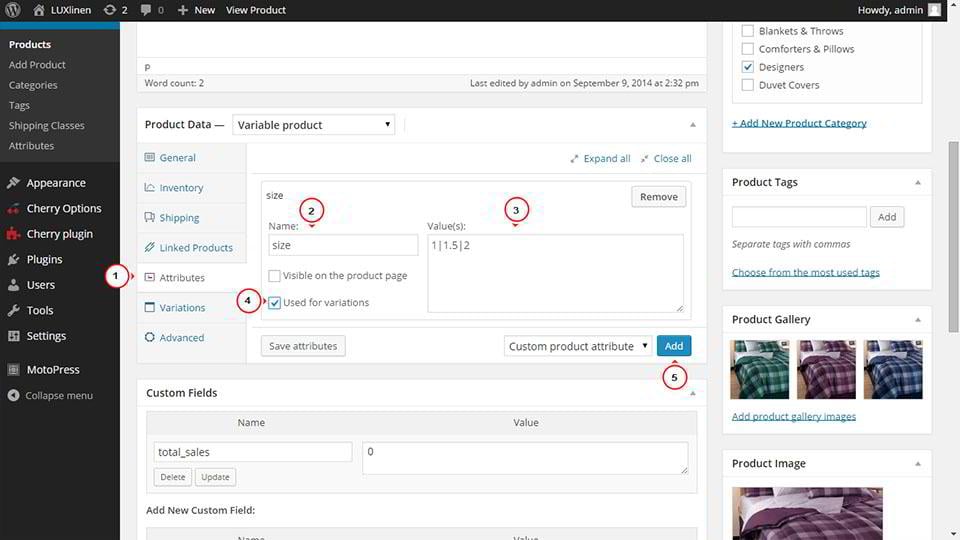Switch to the Variations tab

click(x=182, y=308)
